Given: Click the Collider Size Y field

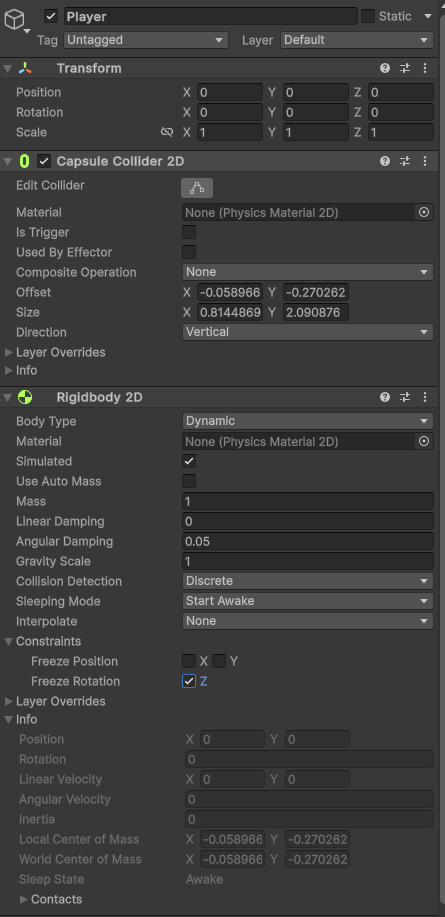Looking at the screenshot, I should tap(316, 312).
